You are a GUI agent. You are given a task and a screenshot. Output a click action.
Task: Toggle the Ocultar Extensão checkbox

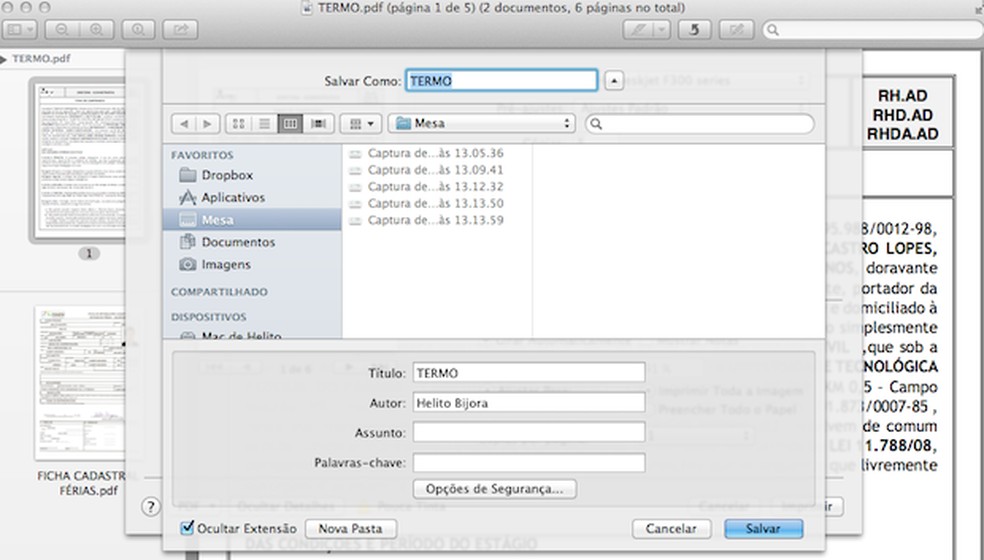pos(187,528)
